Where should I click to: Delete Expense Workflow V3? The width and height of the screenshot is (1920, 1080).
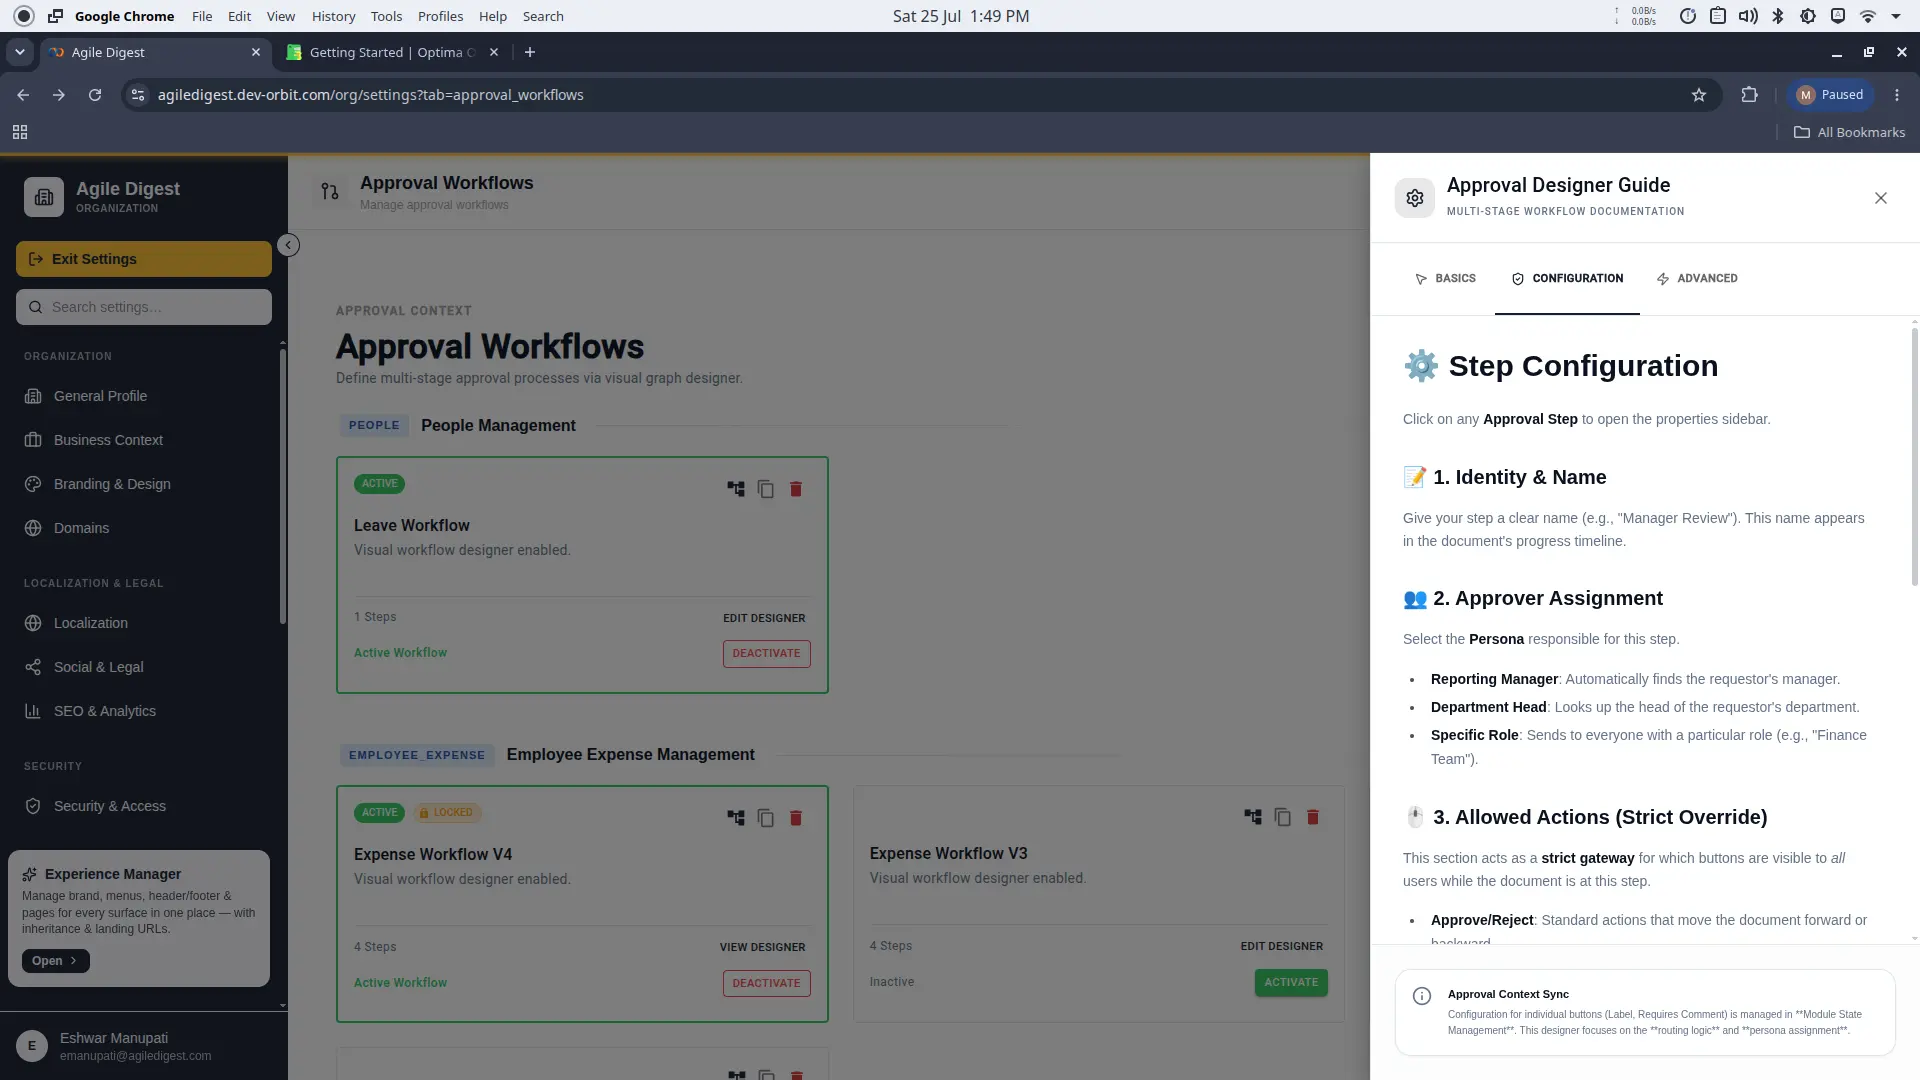pos(1313,817)
